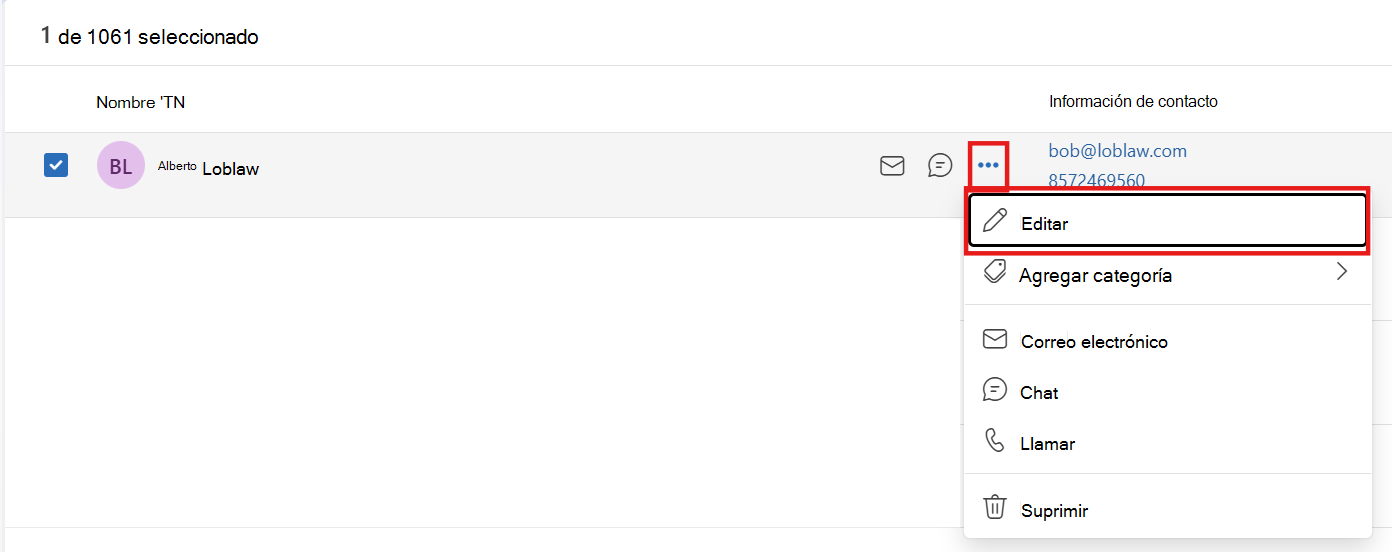Image resolution: width=1392 pixels, height=552 pixels.
Task: Click the phone icon beside Llamar
Action: click(995, 441)
